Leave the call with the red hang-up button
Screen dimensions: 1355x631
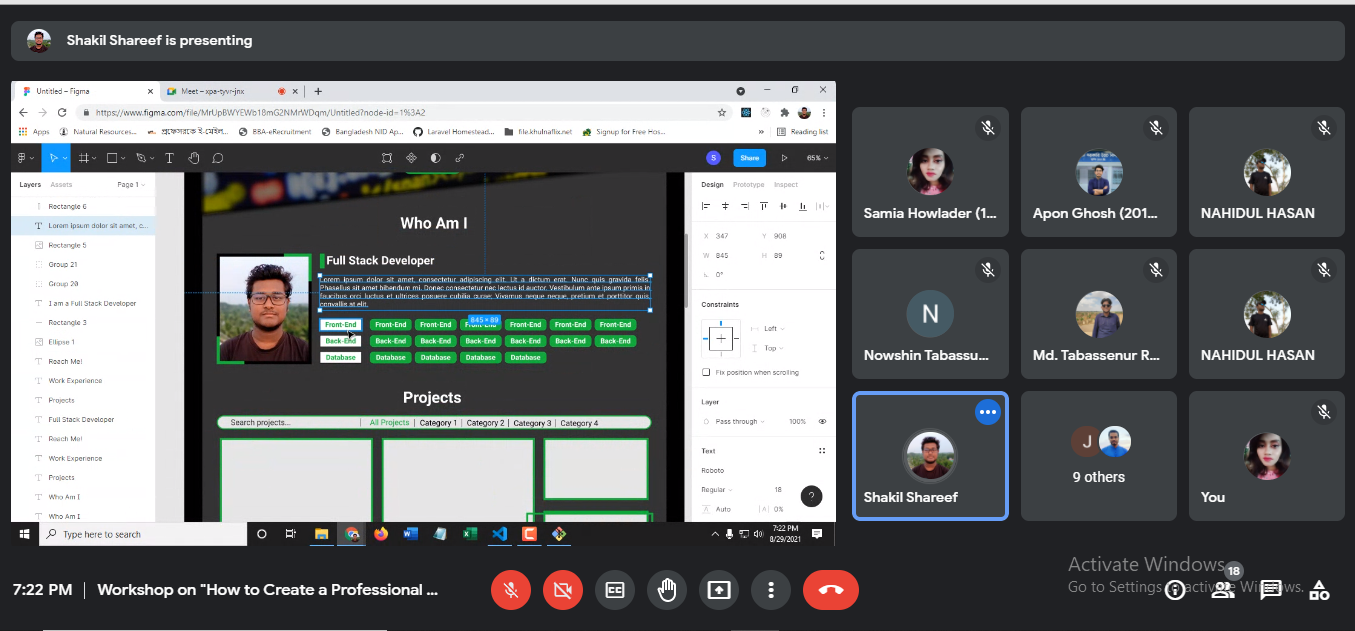(830, 590)
